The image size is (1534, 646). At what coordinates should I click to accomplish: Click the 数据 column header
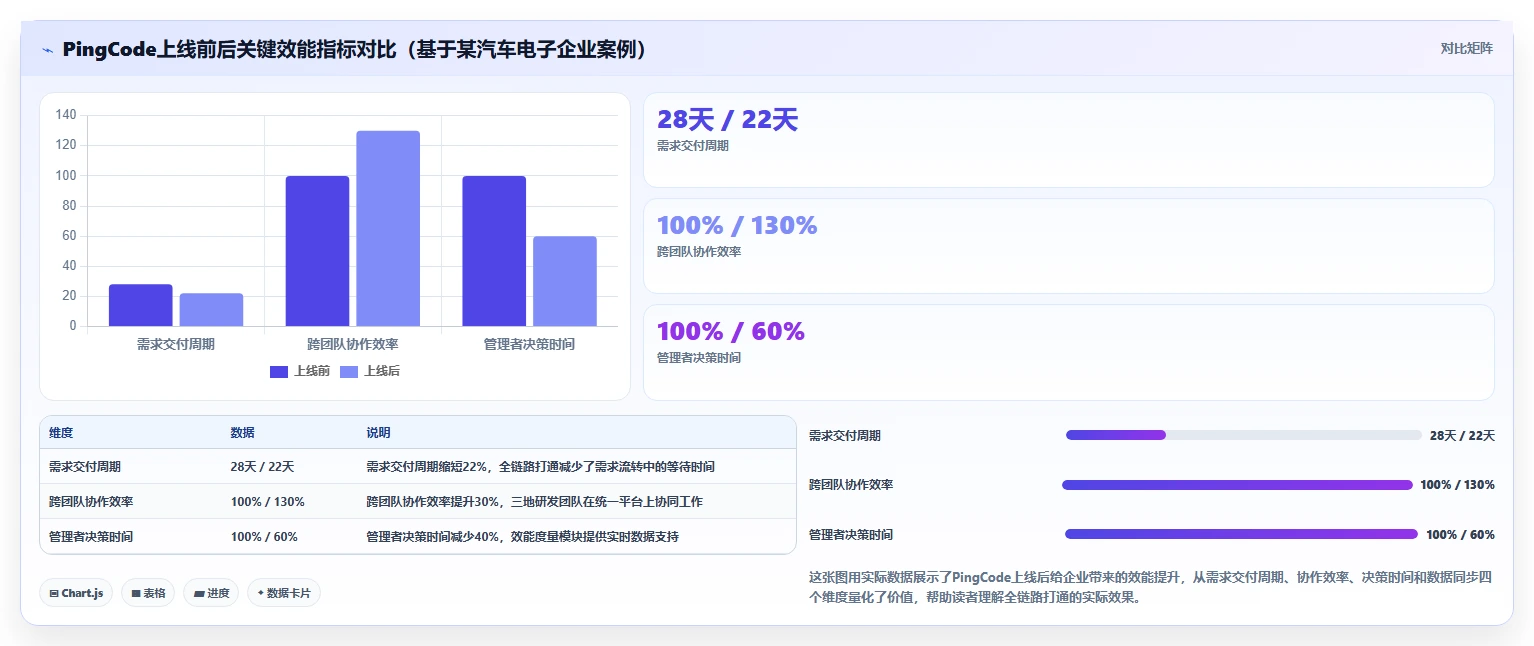242,433
